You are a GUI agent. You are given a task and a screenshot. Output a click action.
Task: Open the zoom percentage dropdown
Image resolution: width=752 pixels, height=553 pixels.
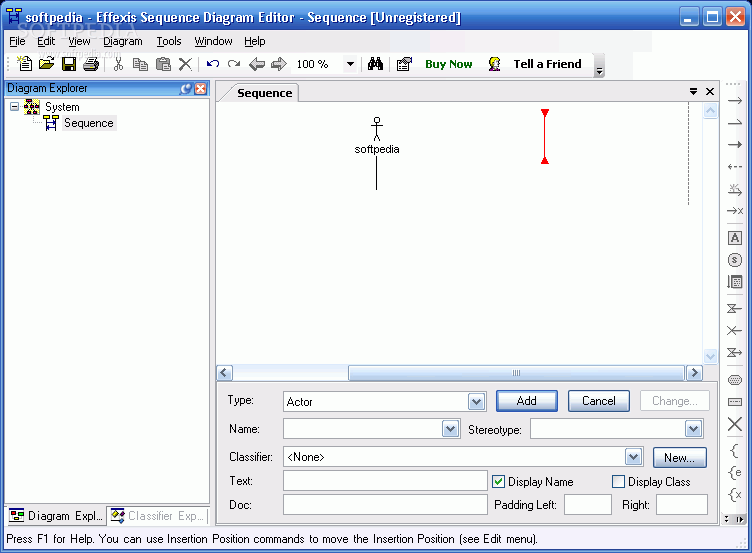[351, 64]
